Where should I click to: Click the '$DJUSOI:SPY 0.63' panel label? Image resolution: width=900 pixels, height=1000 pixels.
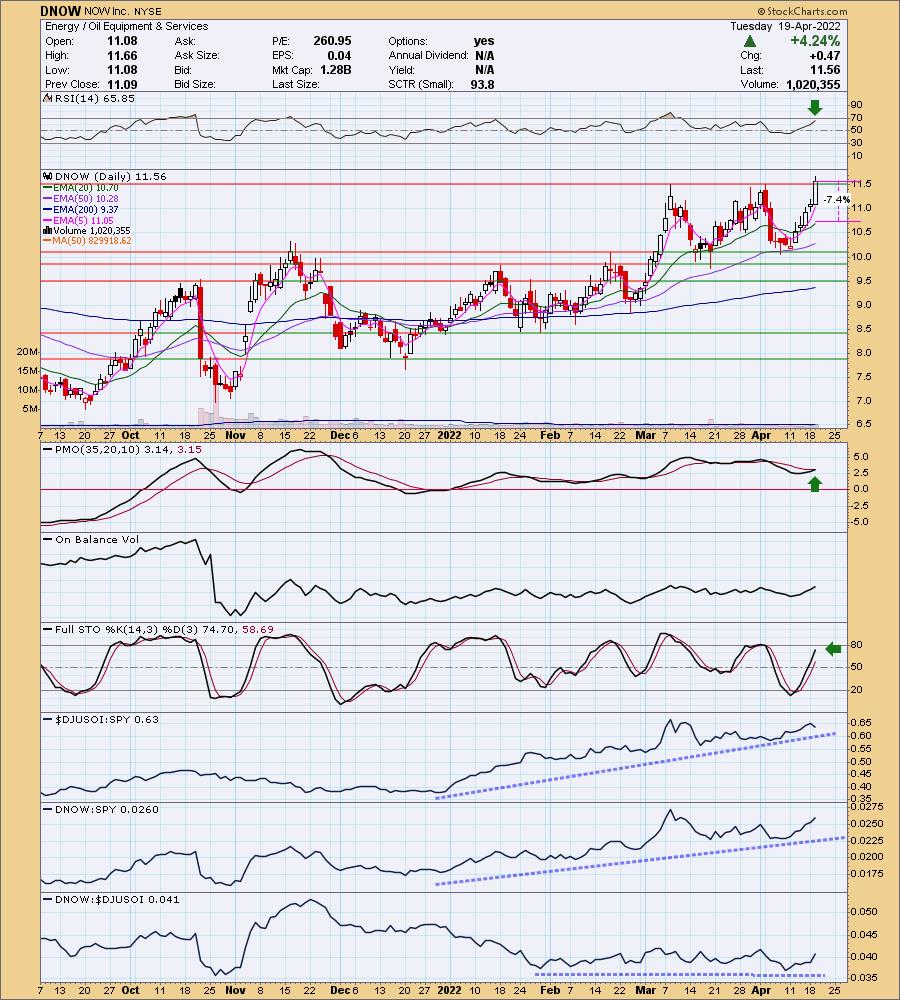pos(107,719)
